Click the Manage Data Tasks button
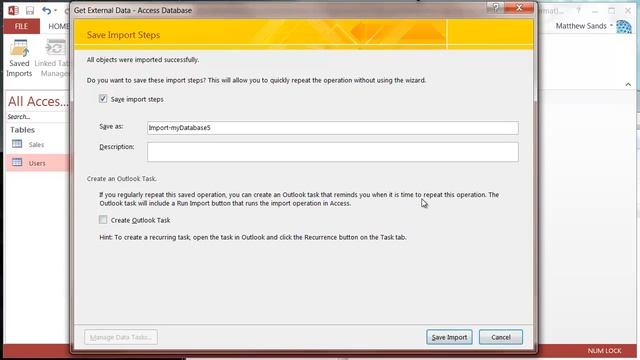Screen dimensions: 640x360 coord(121,337)
